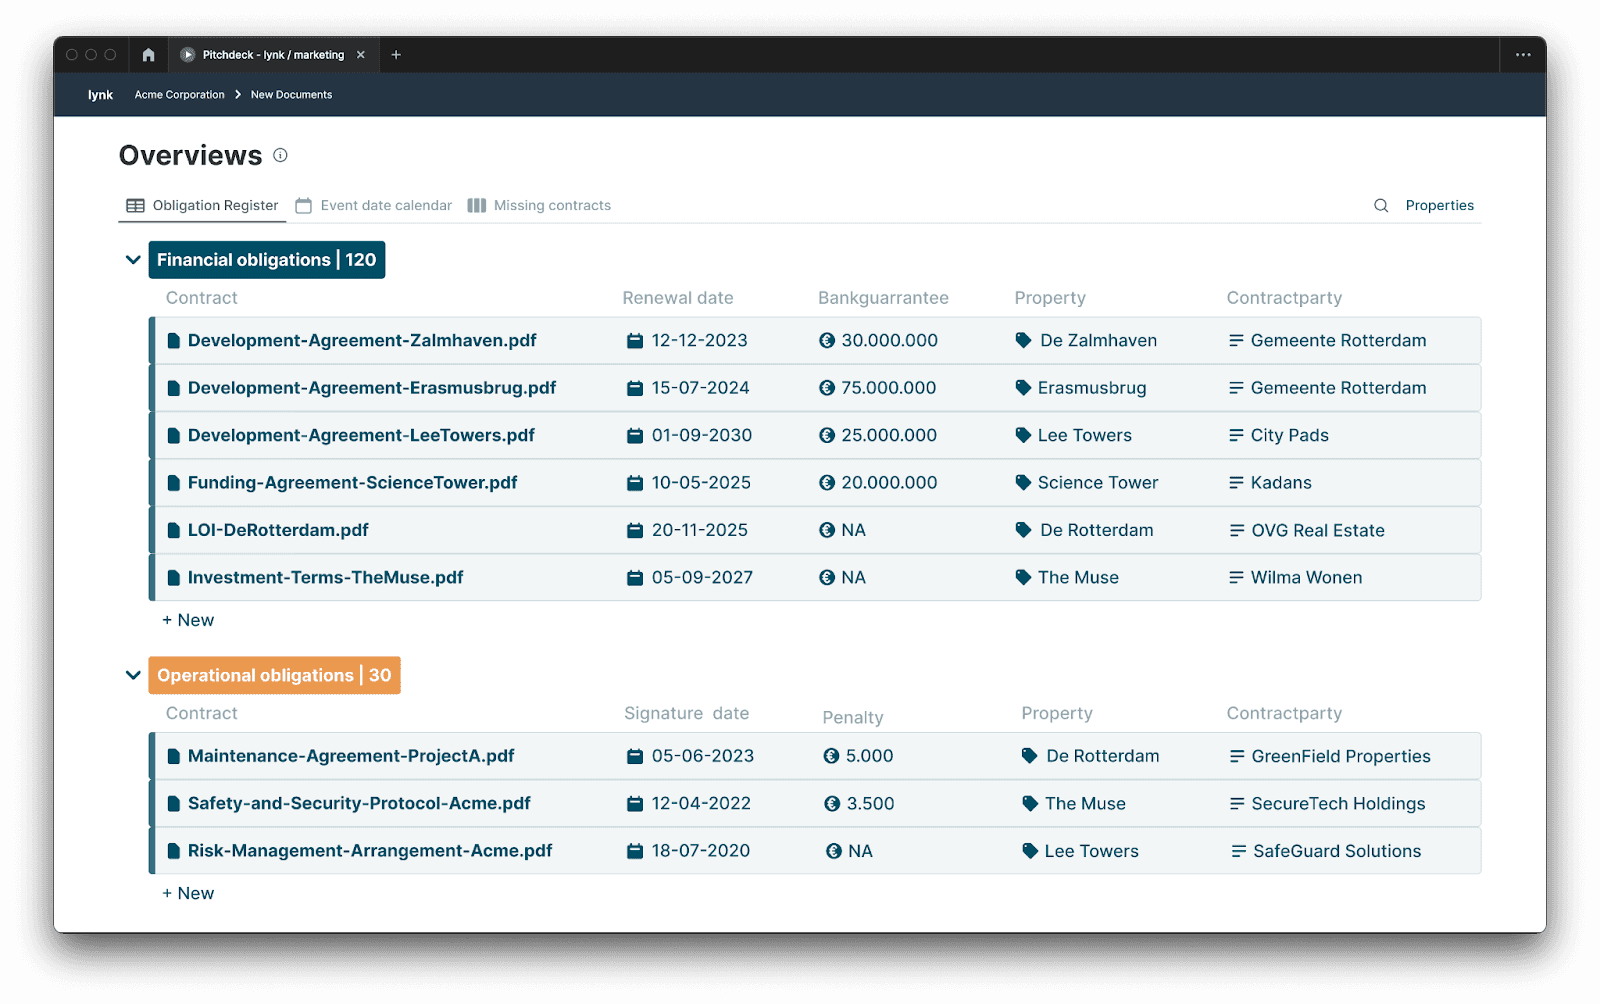Open Investment-Terms-TheMuse.pdf
Image resolution: width=1600 pixels, height=1004 pixels.
pos(325,578)
